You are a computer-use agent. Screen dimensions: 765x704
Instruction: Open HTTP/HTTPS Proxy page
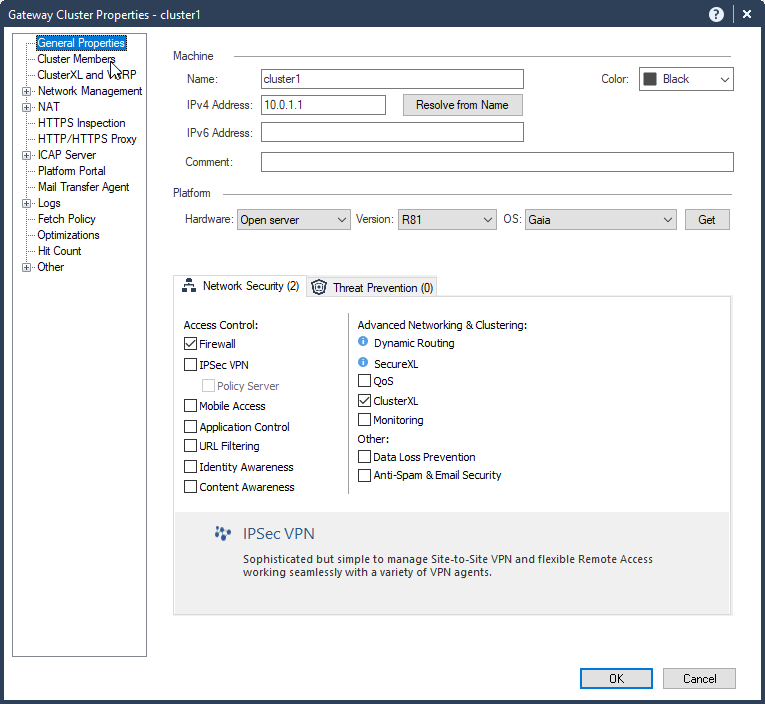[87, 139]
